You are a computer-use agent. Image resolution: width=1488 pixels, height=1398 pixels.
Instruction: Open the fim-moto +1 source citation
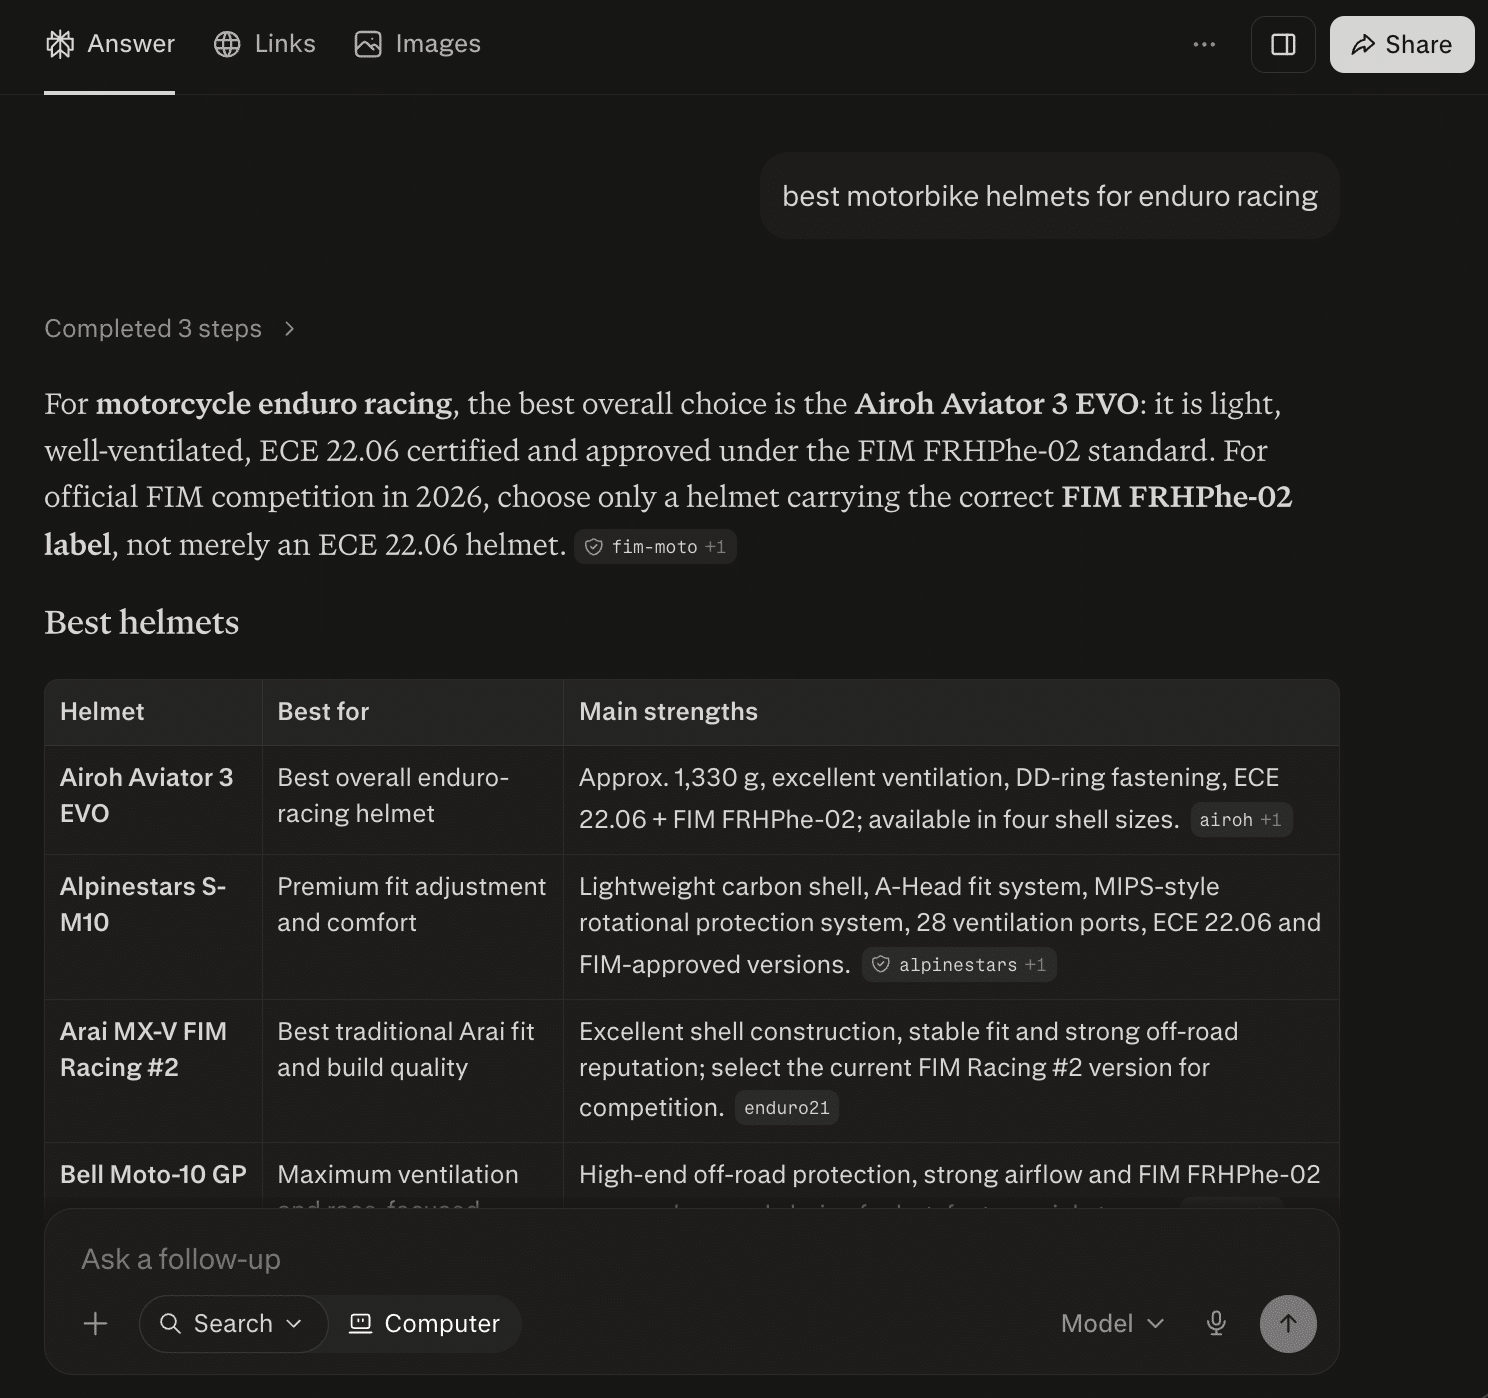[655, 547]
